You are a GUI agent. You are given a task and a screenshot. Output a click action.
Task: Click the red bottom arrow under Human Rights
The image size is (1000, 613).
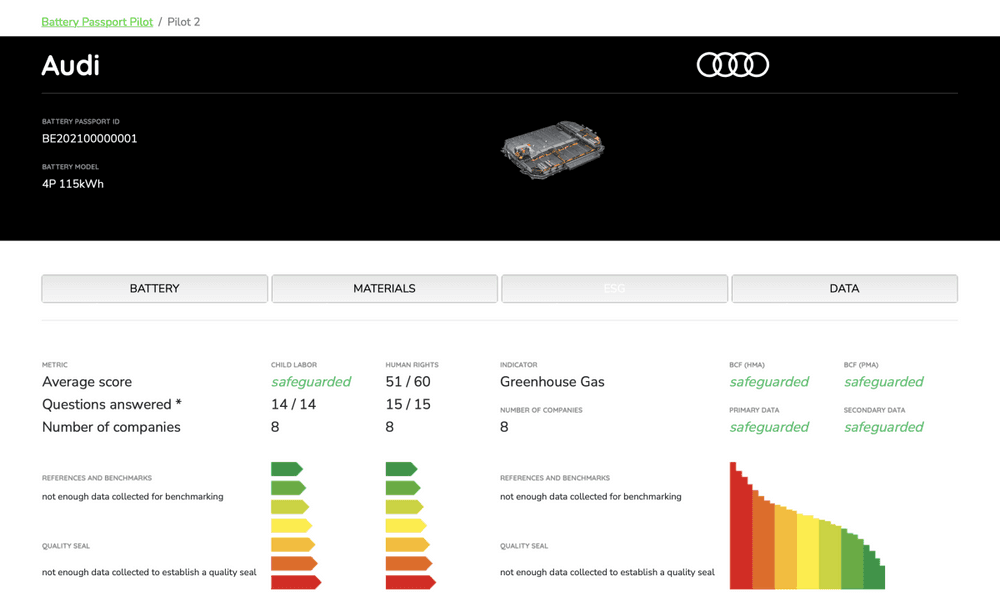point(409,582)
